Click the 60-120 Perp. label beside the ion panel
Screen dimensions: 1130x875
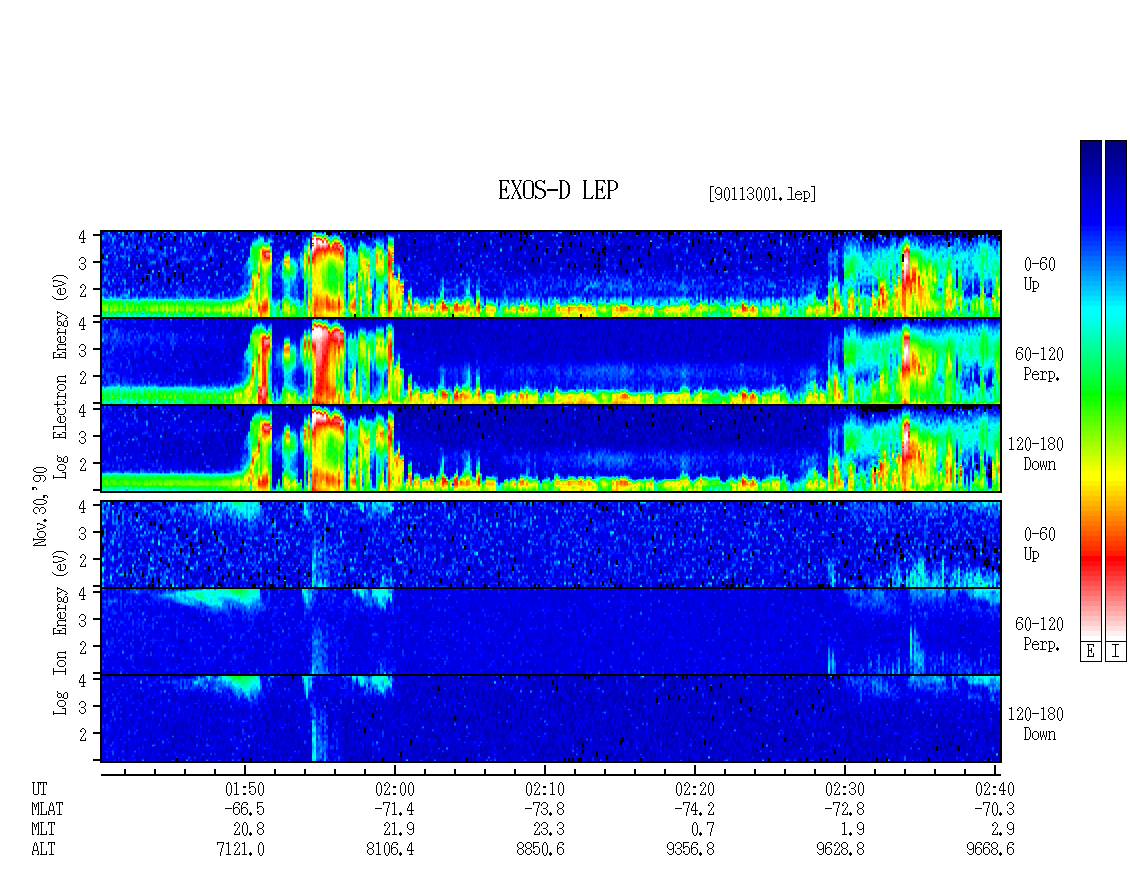[1039, 634]
